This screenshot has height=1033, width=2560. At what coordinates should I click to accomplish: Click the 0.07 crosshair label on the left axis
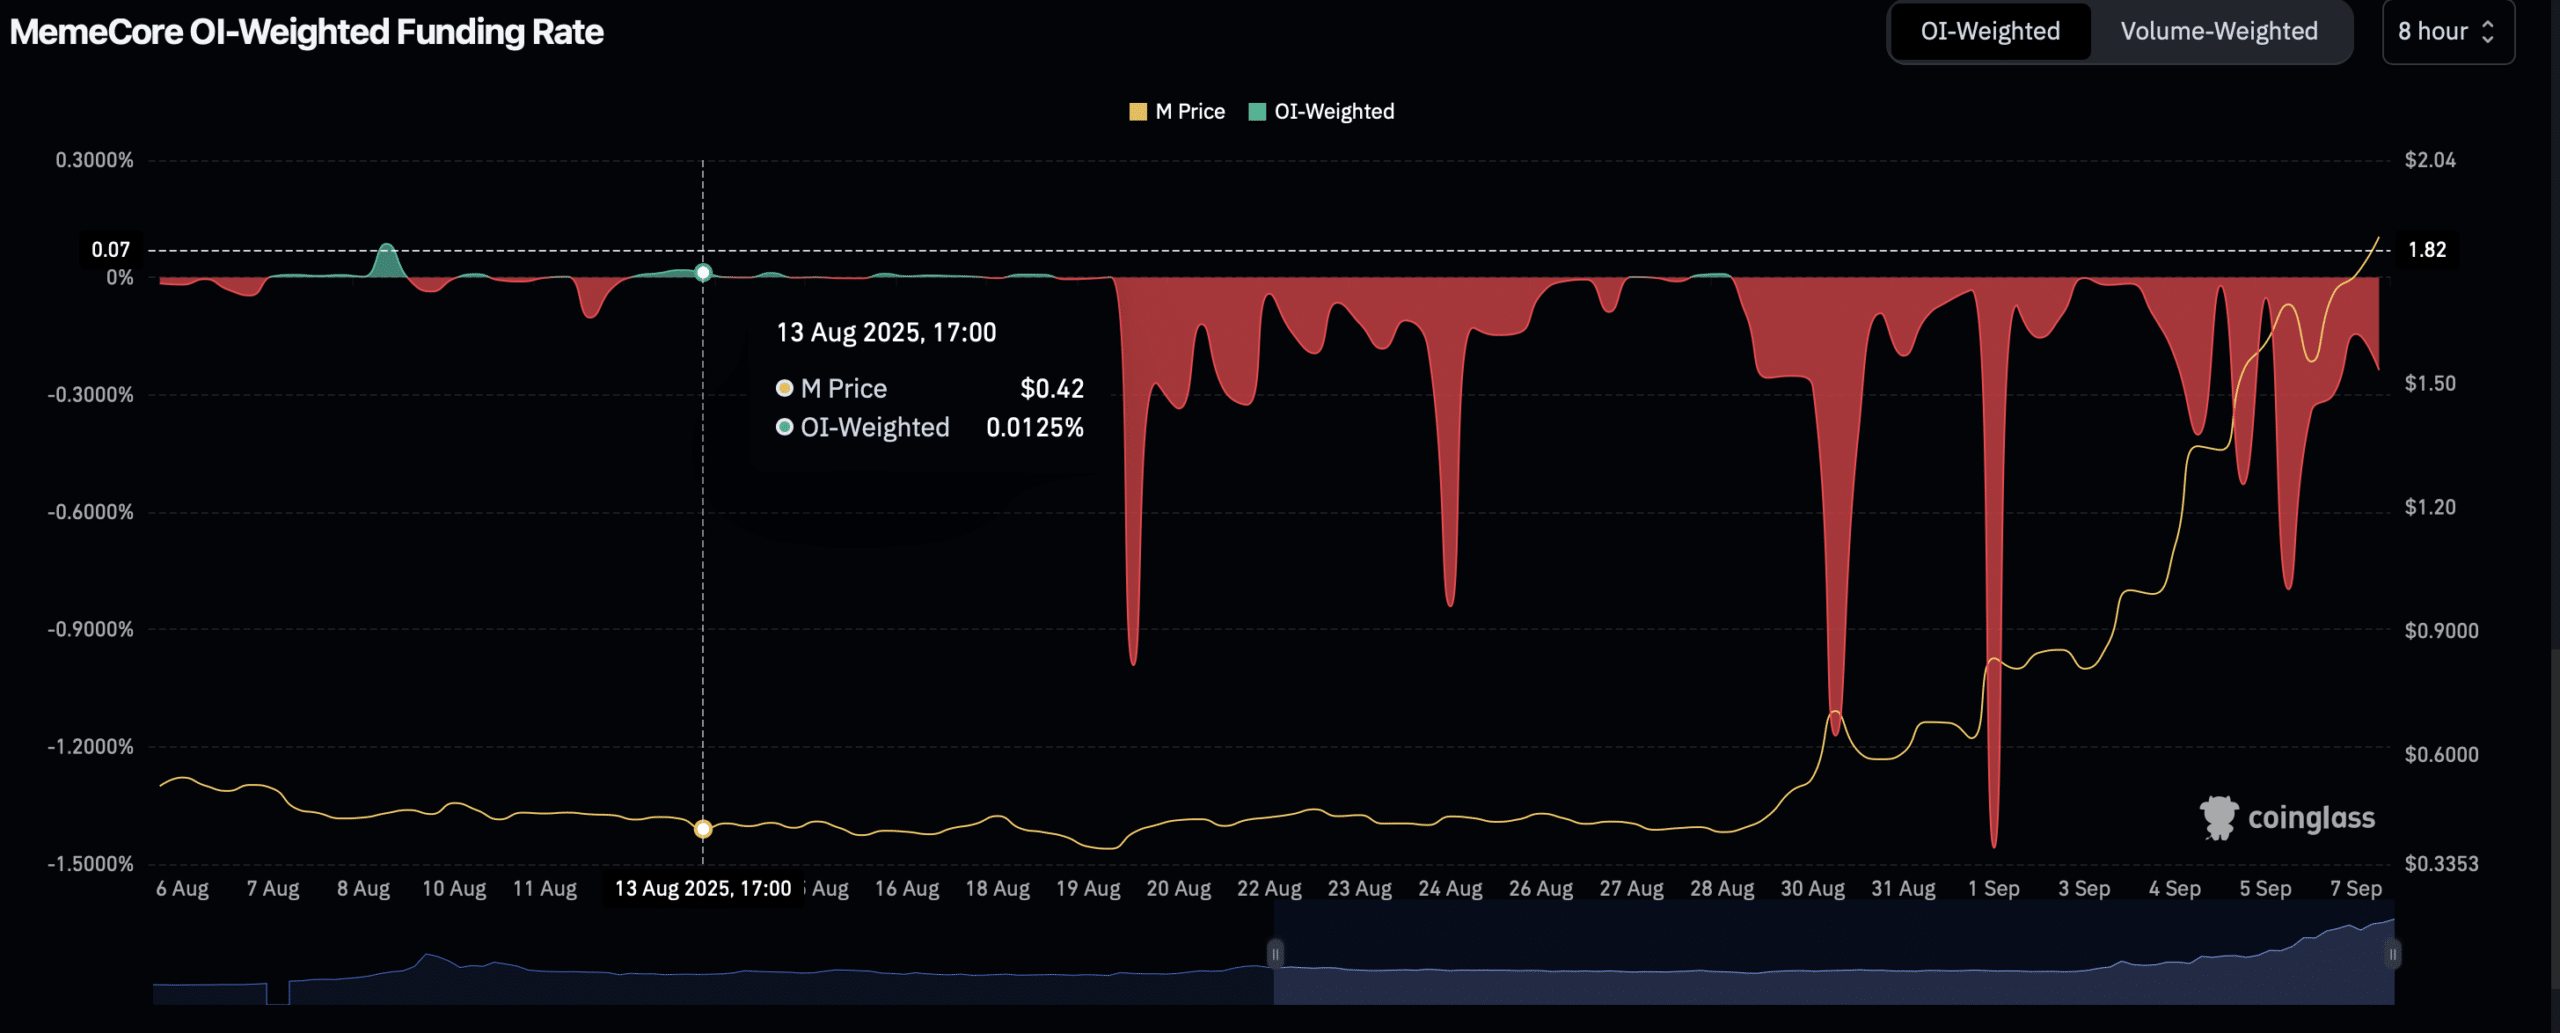pos(110,250)
